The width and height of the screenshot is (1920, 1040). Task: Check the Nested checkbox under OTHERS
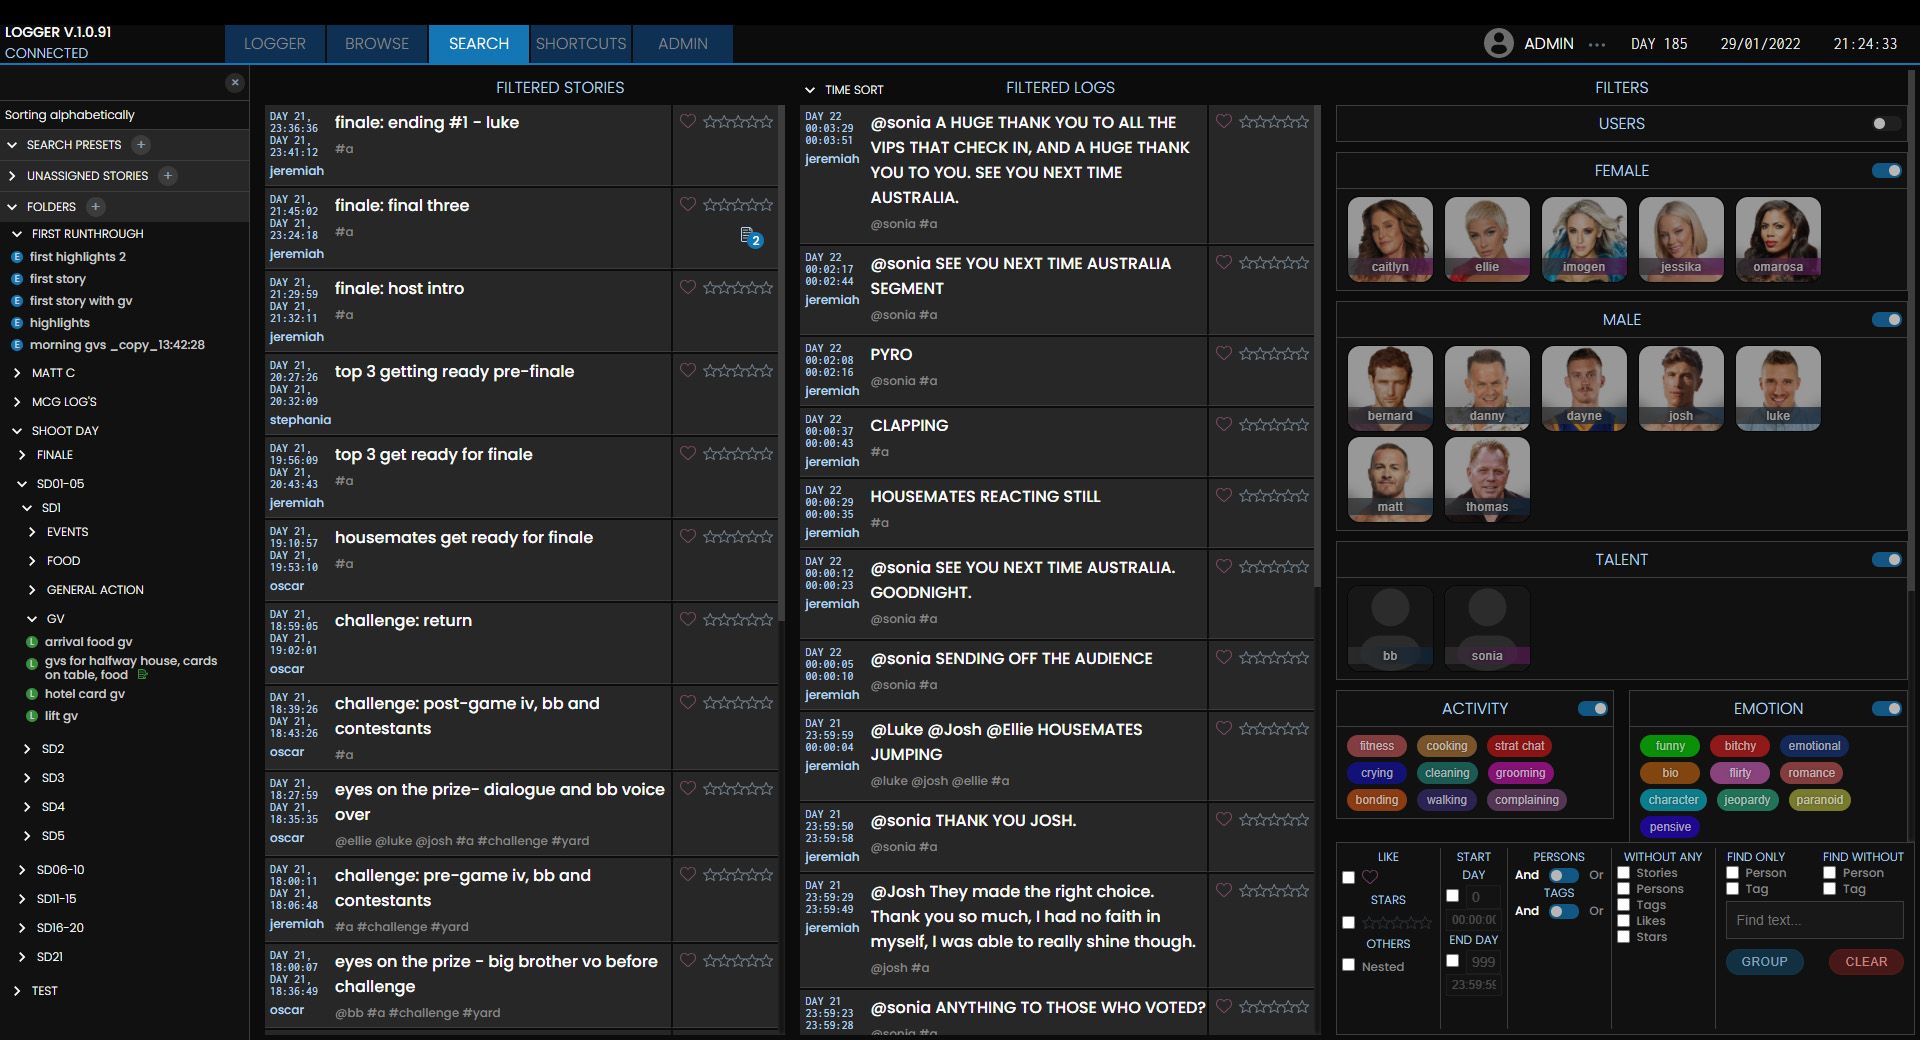coord(1348,965)
